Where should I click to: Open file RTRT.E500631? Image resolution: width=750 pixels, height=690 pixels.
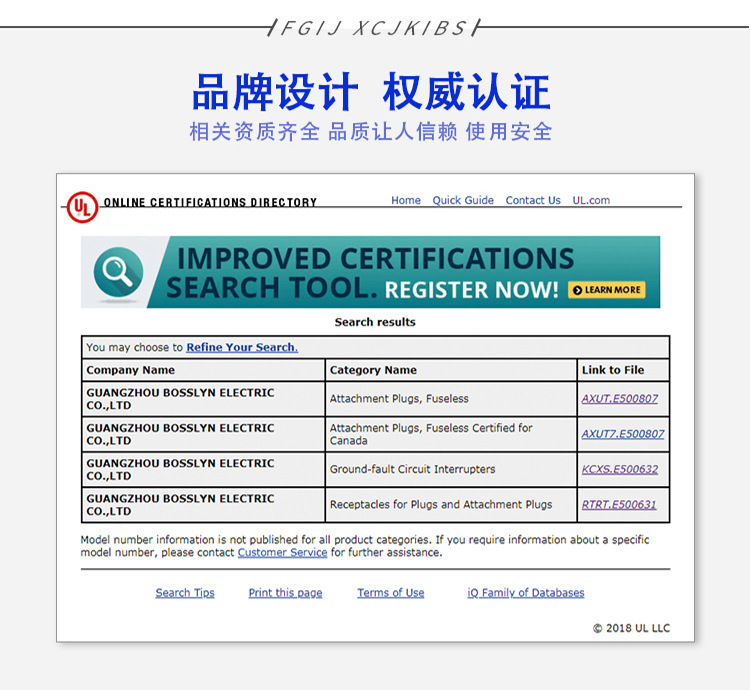coord(619,504)
